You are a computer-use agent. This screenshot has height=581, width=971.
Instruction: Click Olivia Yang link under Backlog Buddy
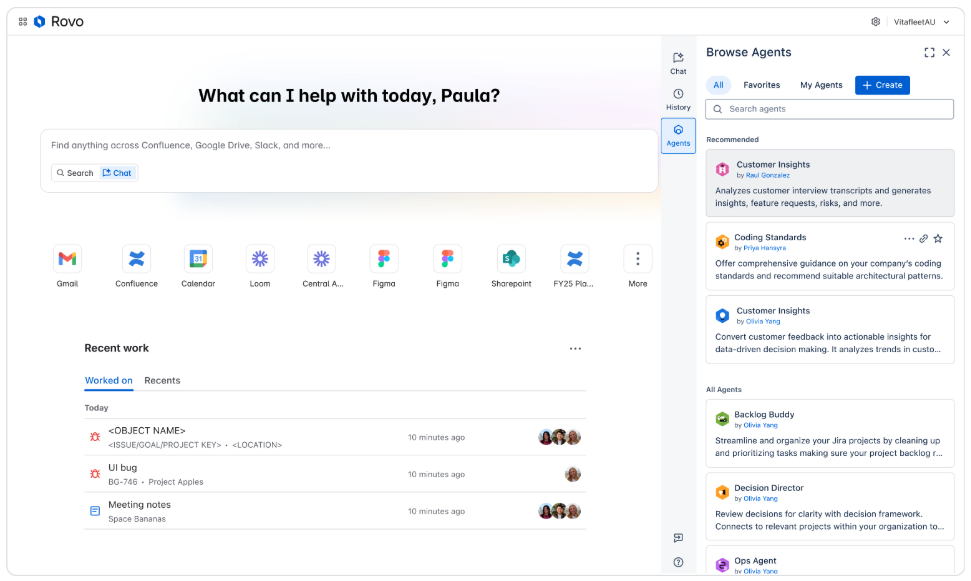[760, 426]
